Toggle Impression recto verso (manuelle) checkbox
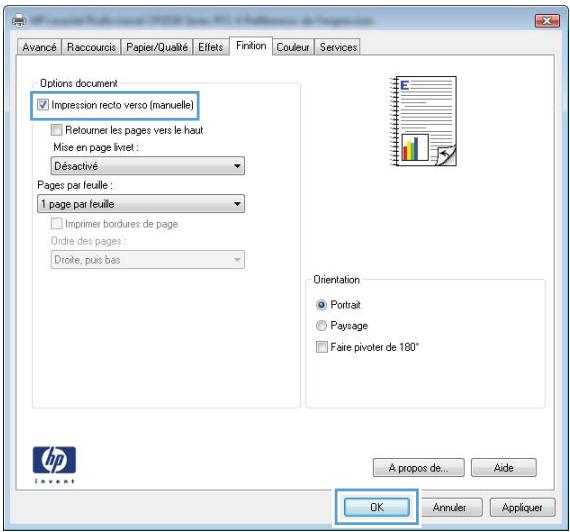This screenshot has height=532, width=570. [43, 105]
